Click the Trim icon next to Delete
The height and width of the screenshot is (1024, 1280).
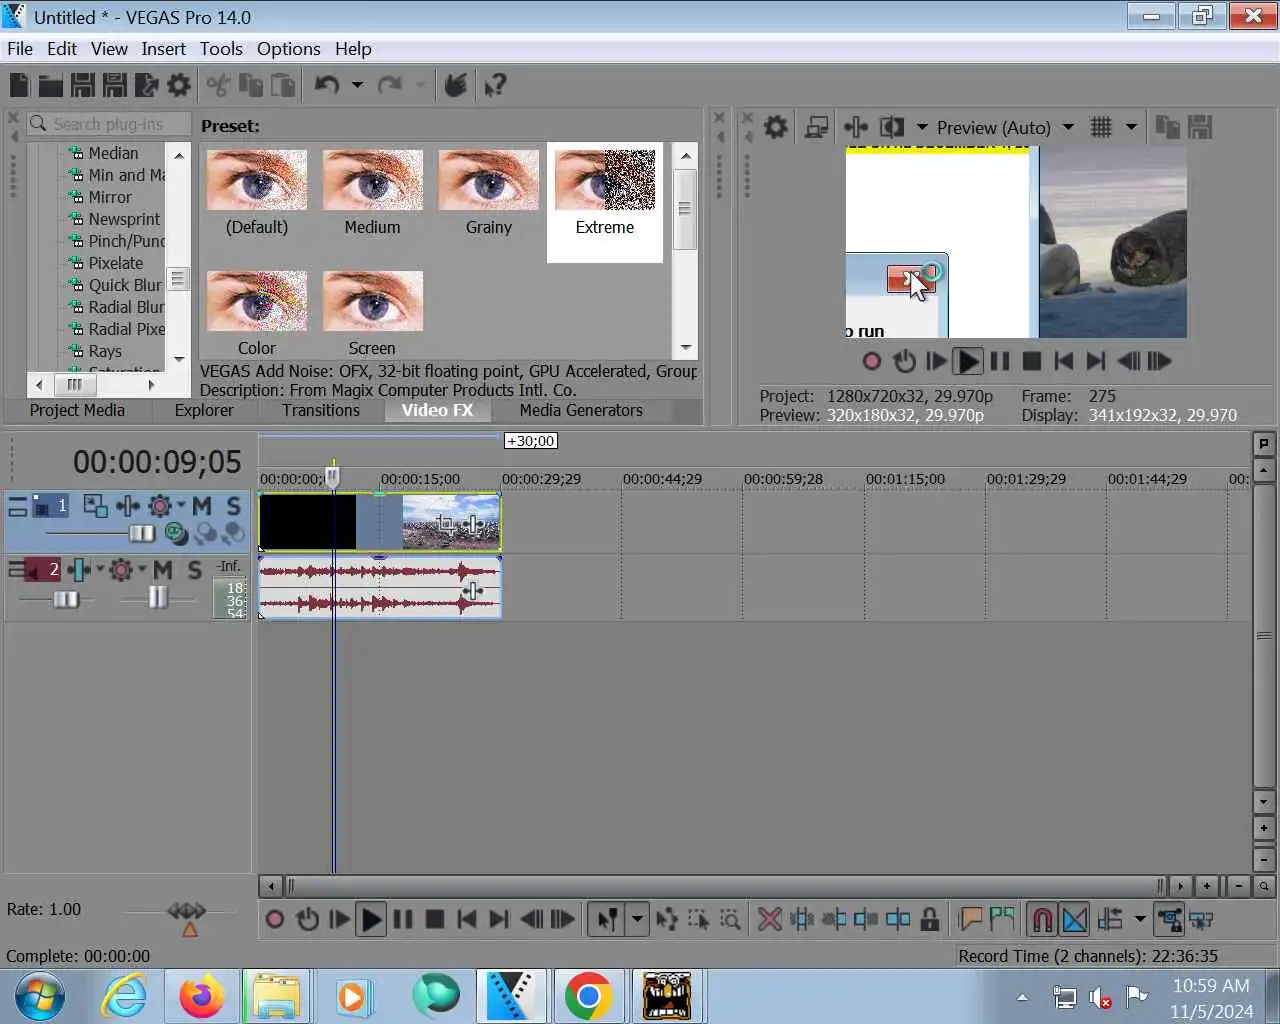[801, 919]
